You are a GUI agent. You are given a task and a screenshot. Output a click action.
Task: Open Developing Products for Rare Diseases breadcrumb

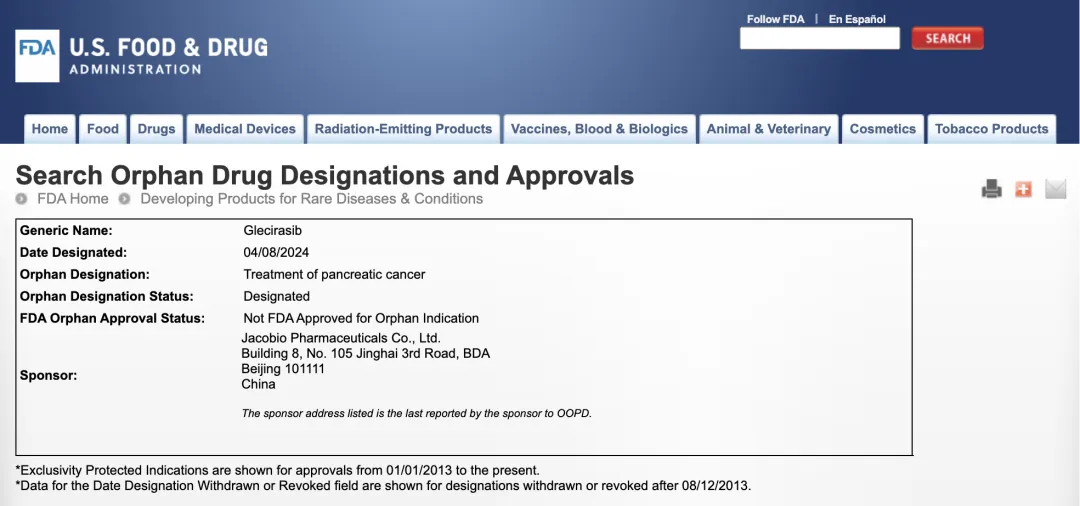(x=311, y=199)
